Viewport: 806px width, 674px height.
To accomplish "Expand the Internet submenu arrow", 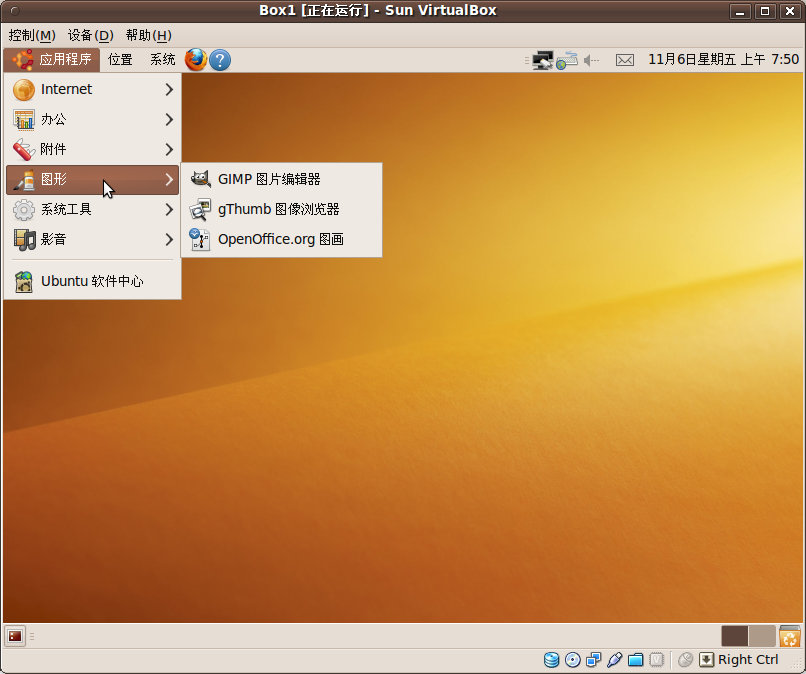I will [x=169, y=89].
